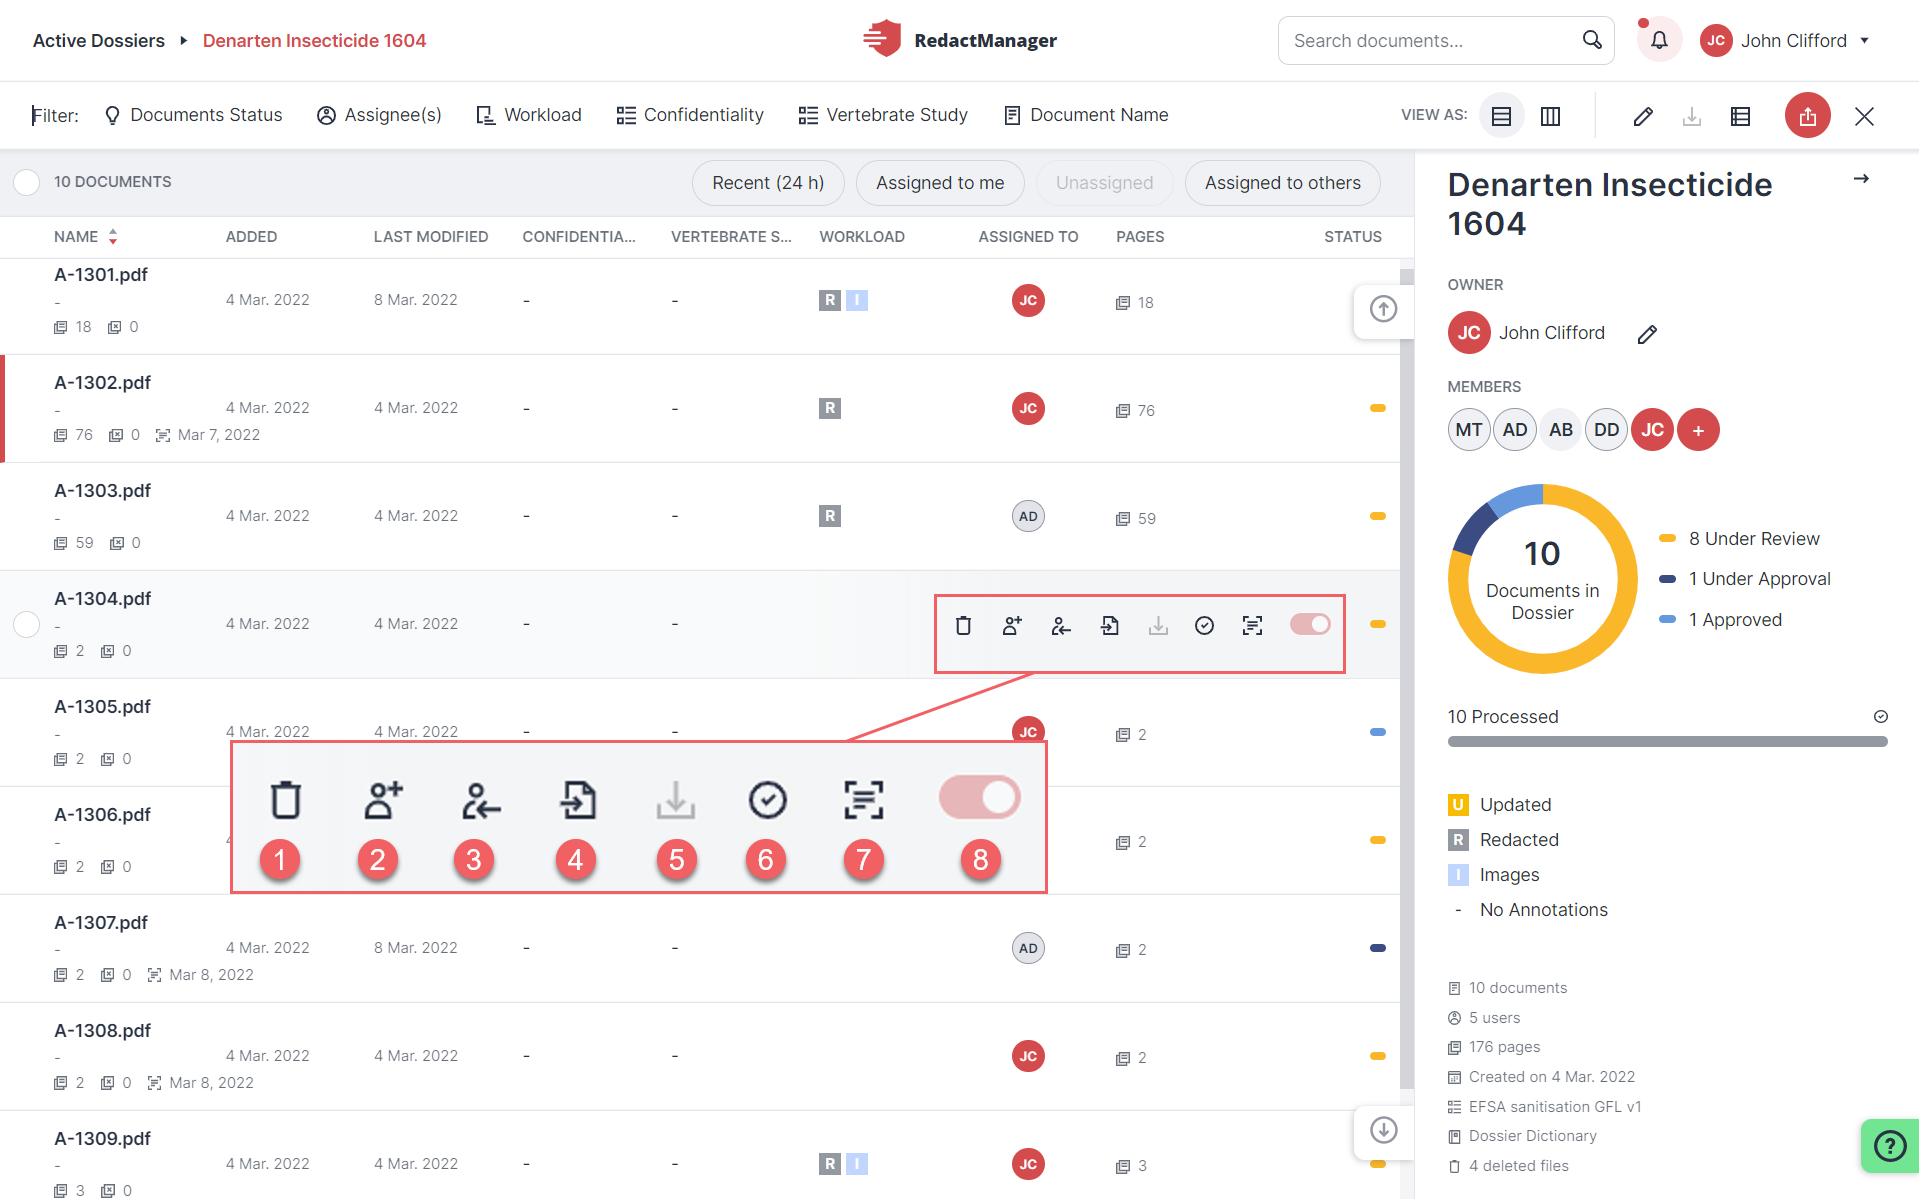Open document A-1303.pdf
The image size is (1919, 1199).
point(103,491)
